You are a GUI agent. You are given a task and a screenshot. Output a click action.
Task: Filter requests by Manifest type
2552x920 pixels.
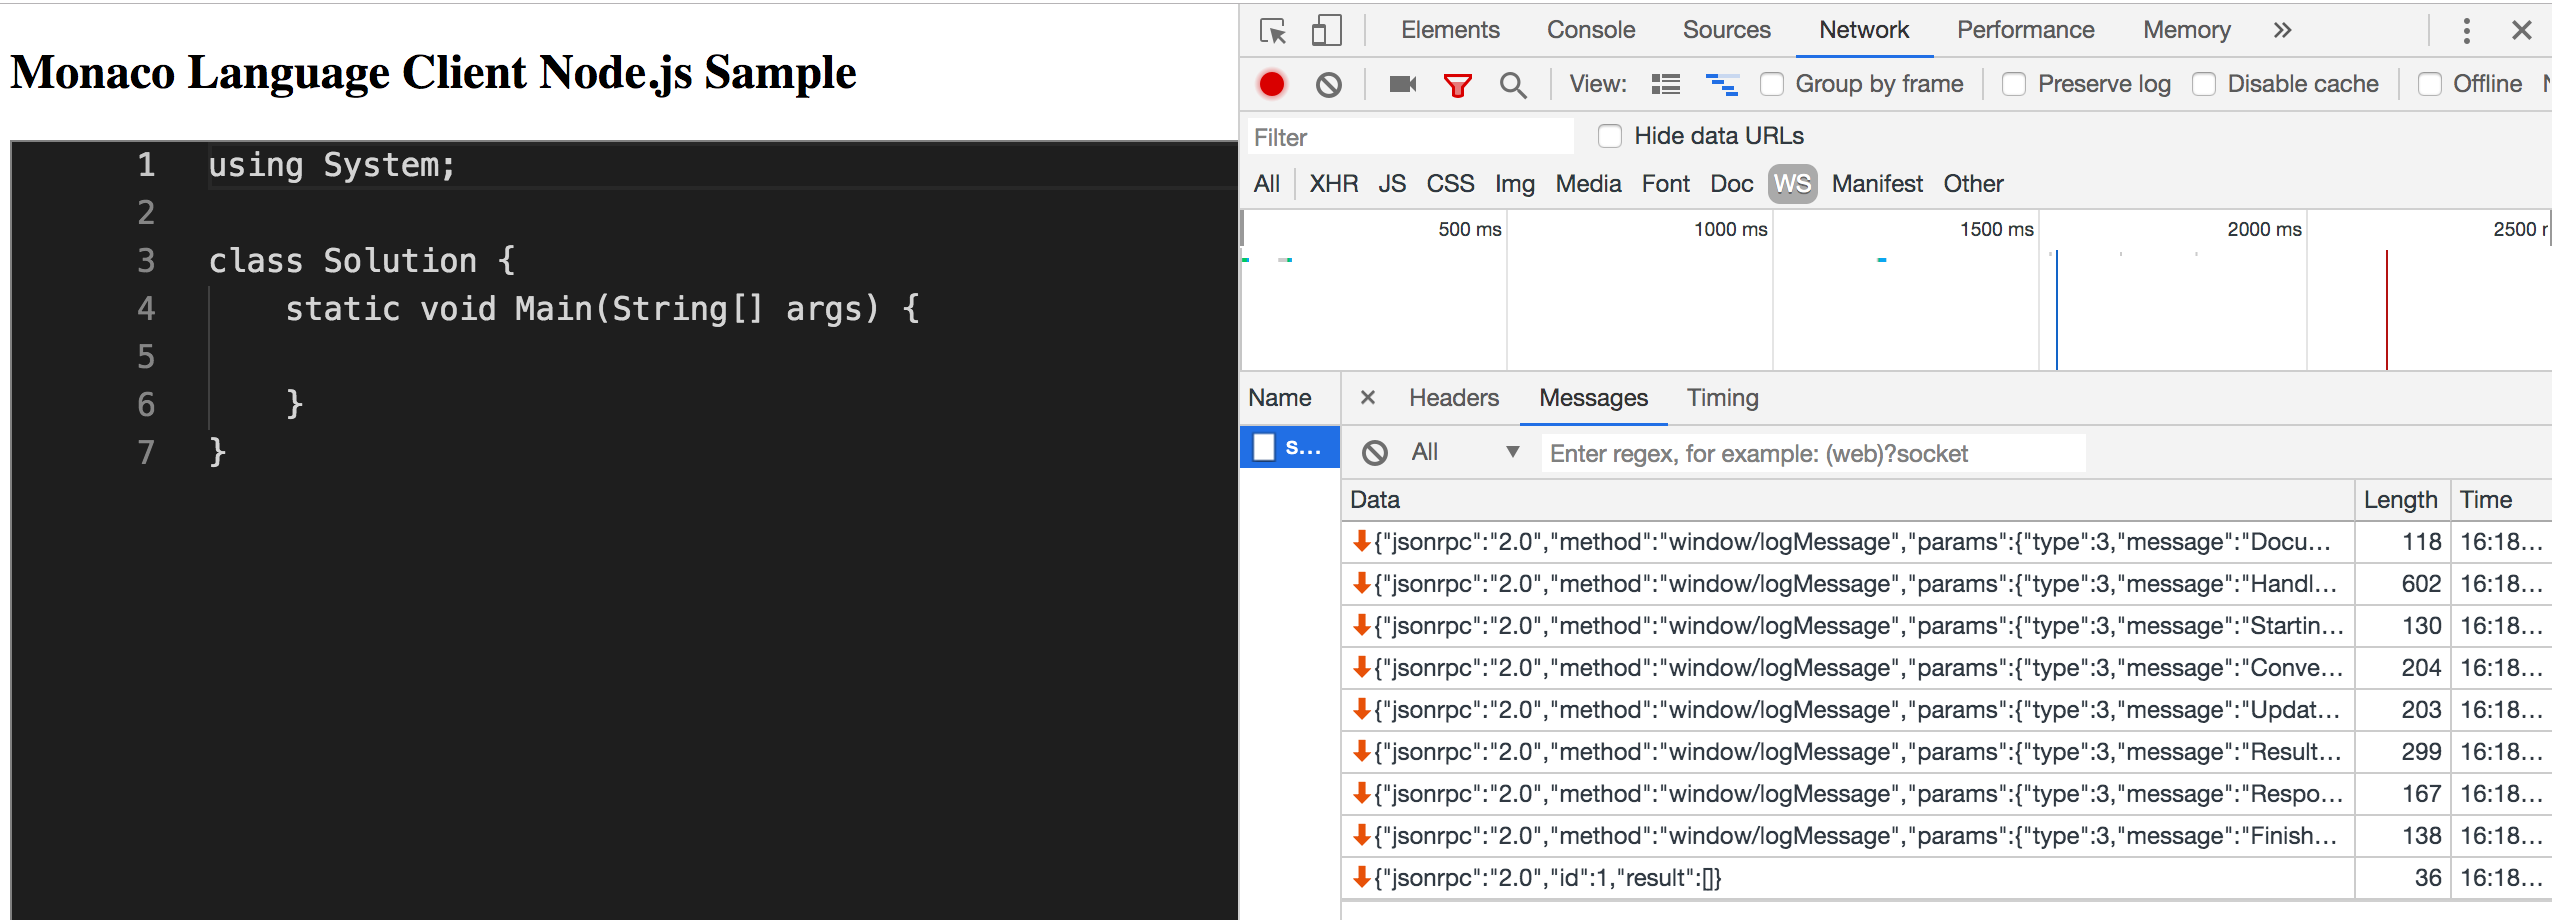click(1877, 184)
